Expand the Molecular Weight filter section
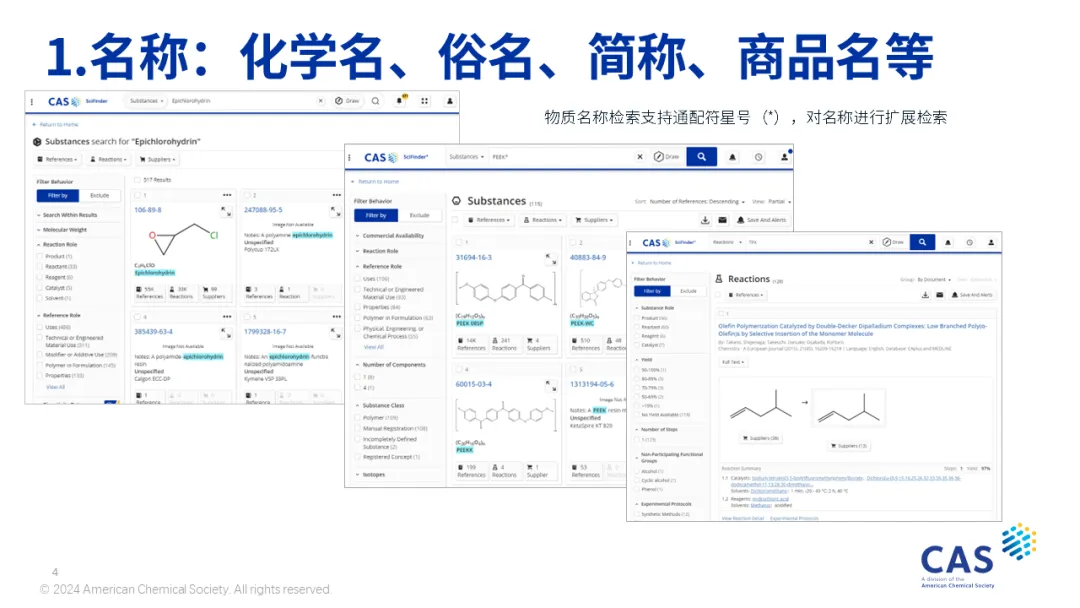 pyautogui.click(x=62, y=230)
